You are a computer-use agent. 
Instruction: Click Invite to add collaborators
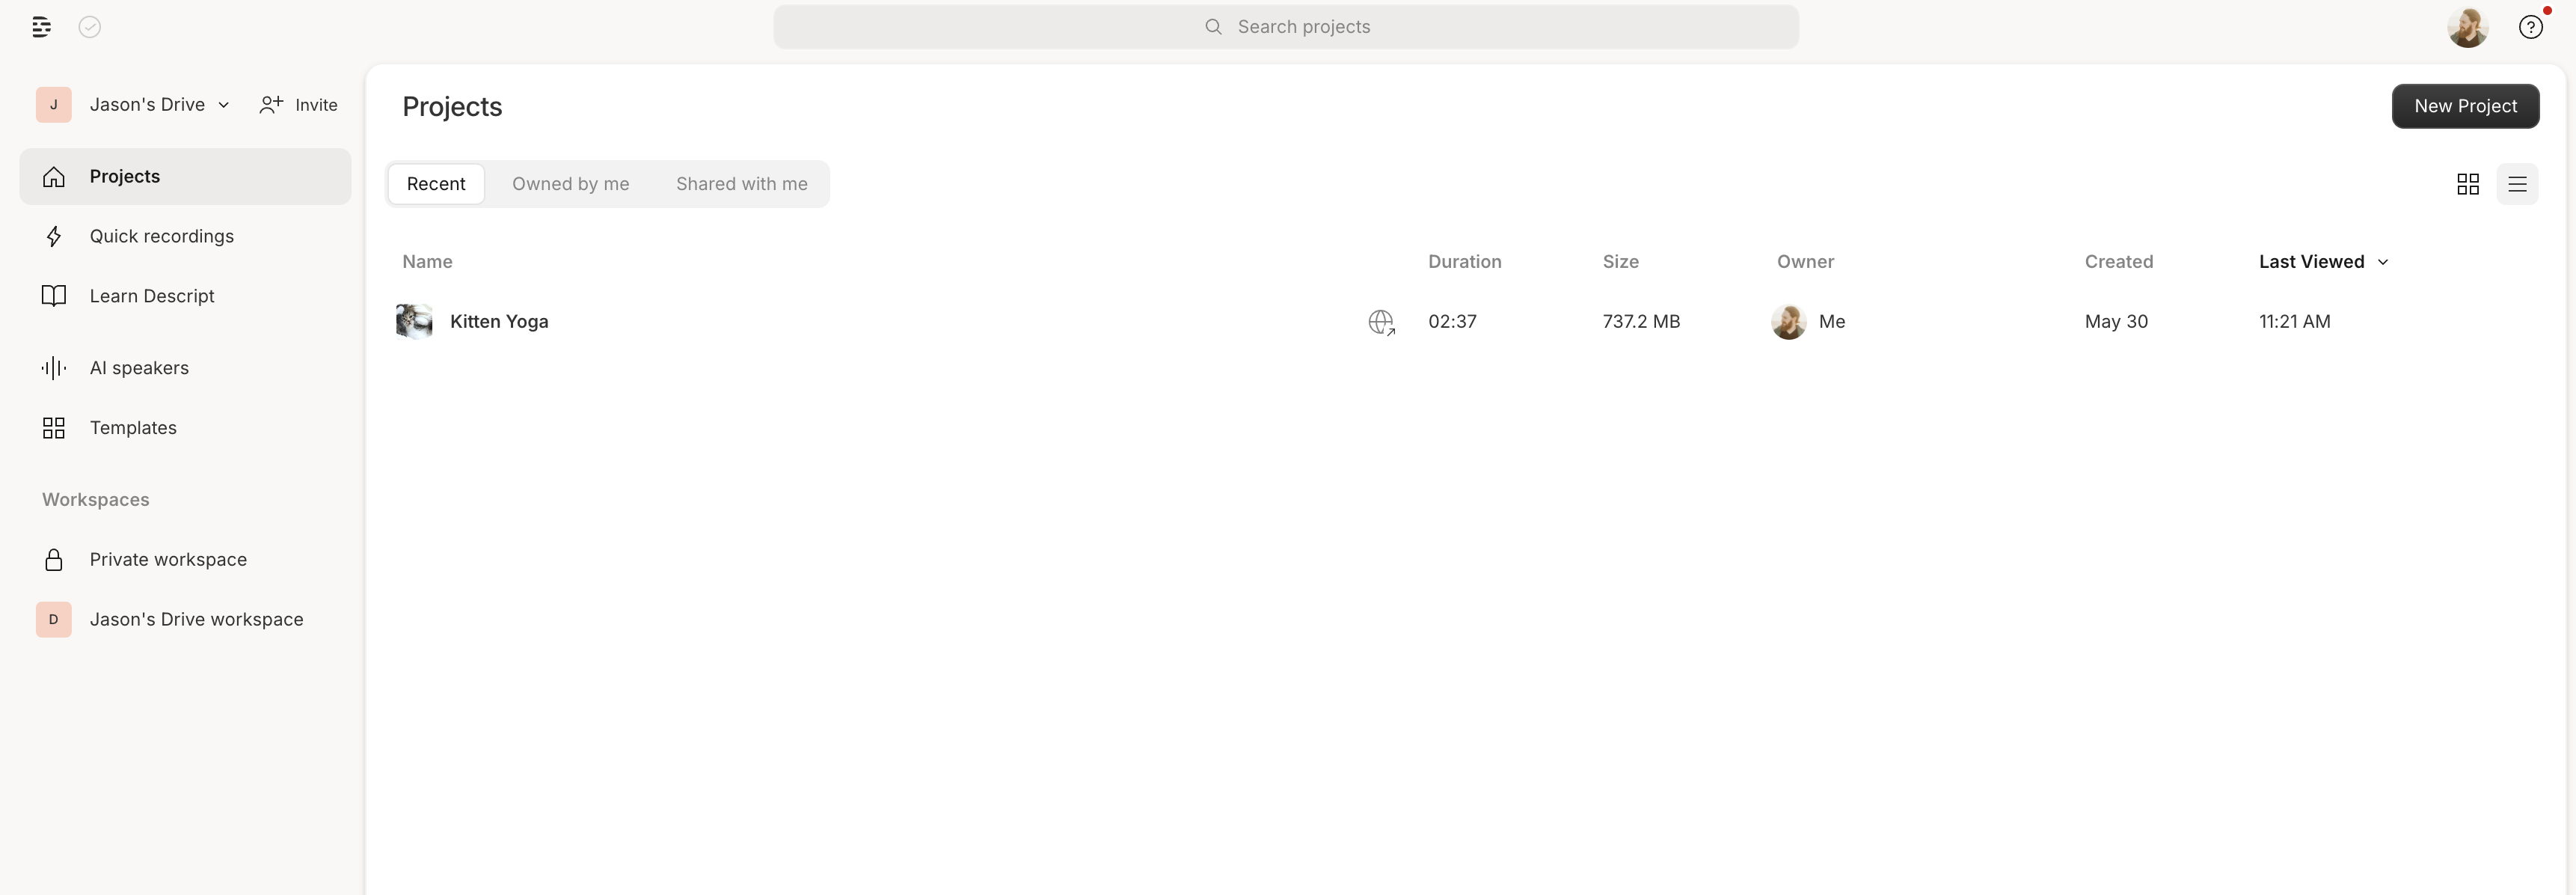click(x=297, y=104)
